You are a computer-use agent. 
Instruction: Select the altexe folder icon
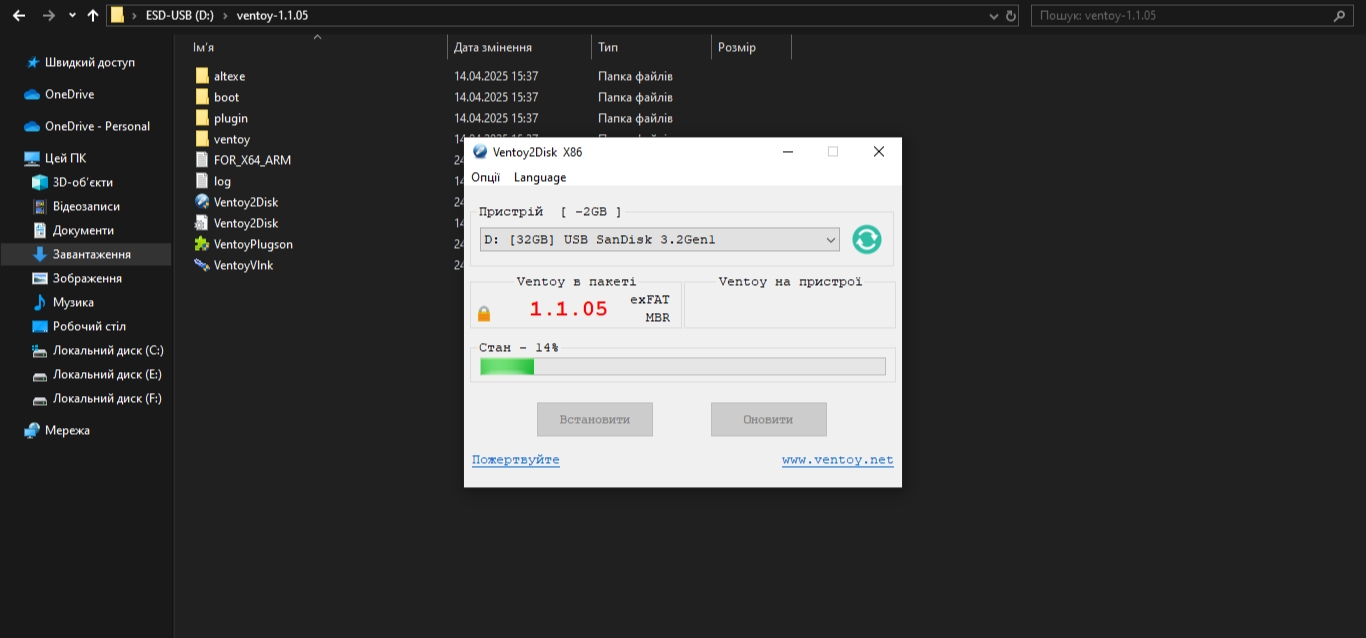coord(202,76)
